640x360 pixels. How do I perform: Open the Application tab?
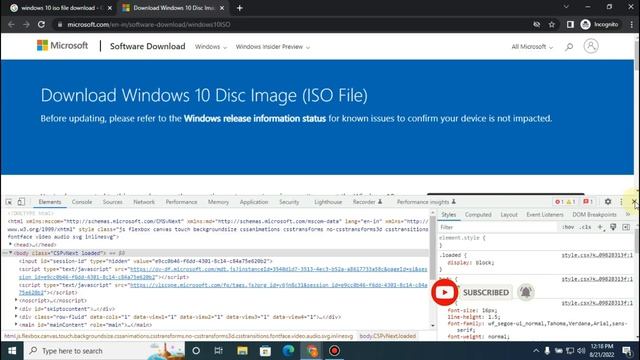[x=254, y=202]
